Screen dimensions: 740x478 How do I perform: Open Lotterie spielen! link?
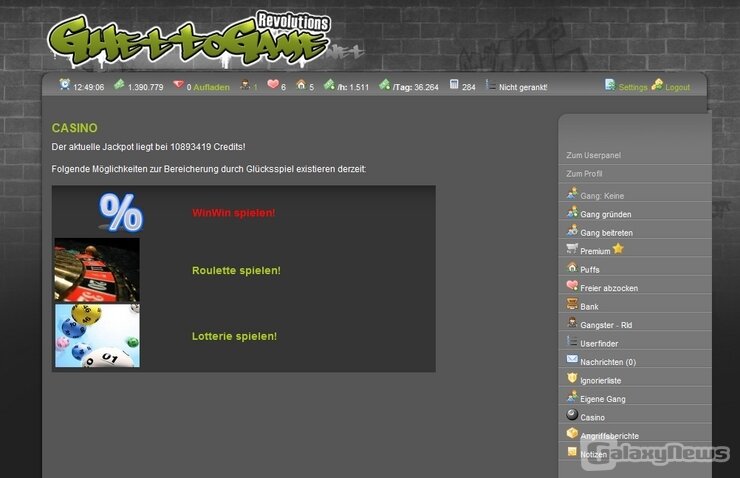(235, 336)
